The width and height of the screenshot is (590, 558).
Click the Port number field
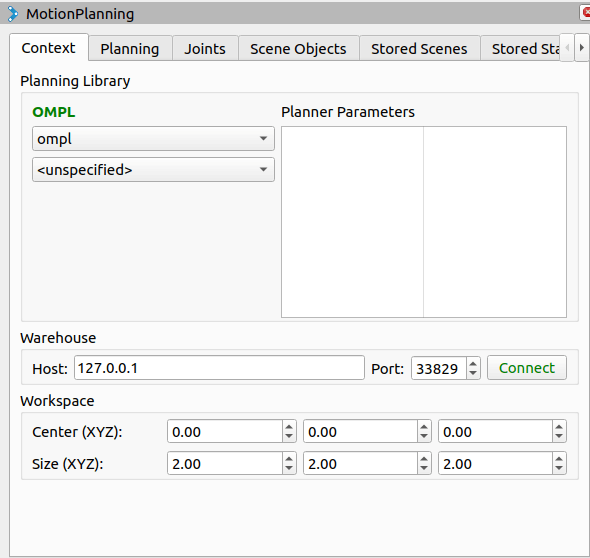point(439,368)
